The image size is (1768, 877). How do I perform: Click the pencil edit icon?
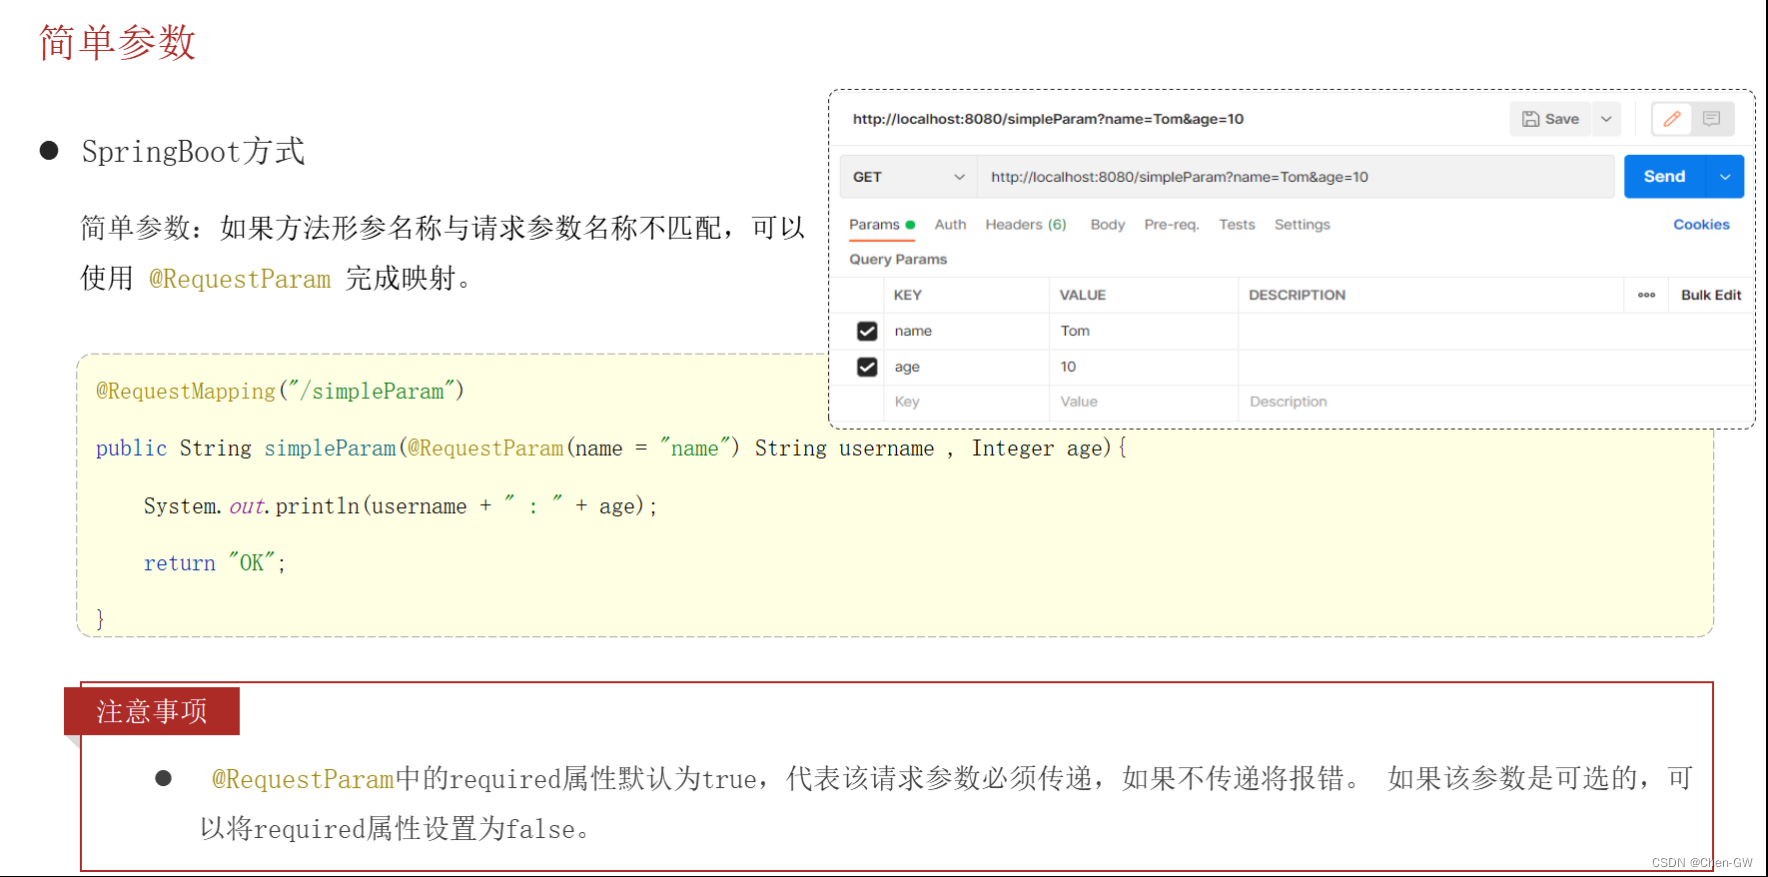[x=1671, y=119]
